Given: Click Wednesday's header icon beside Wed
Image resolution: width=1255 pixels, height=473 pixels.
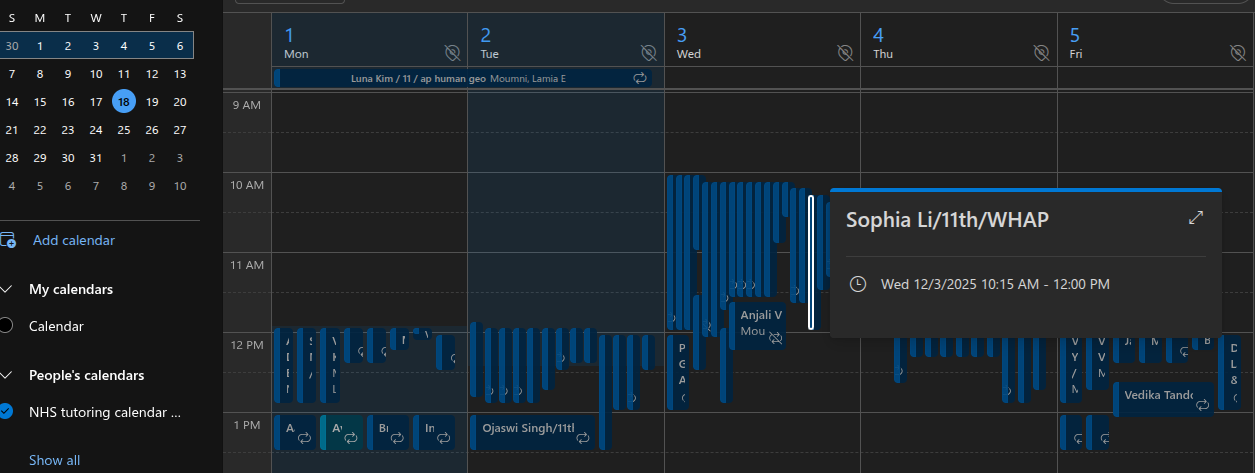Looking at the screenshot, I should [845, 52].
